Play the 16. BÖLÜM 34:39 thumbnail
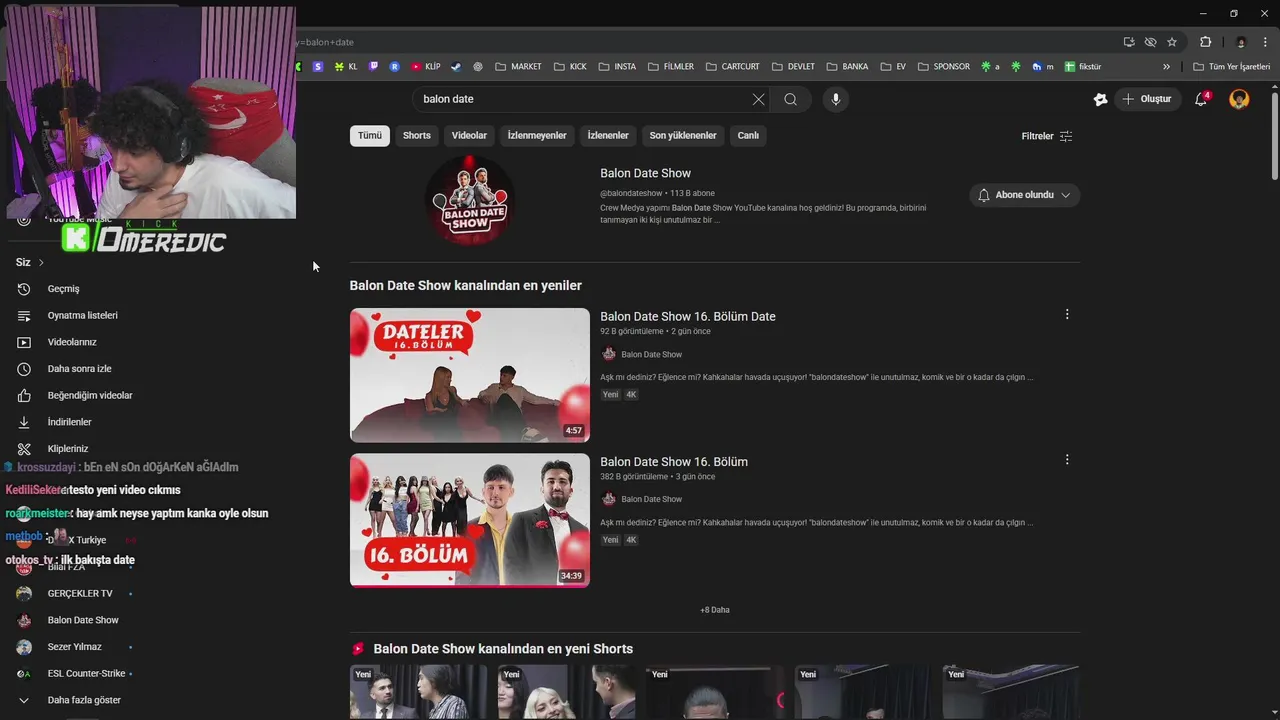This screenshot has width=1280, height=720. point(470,520)
